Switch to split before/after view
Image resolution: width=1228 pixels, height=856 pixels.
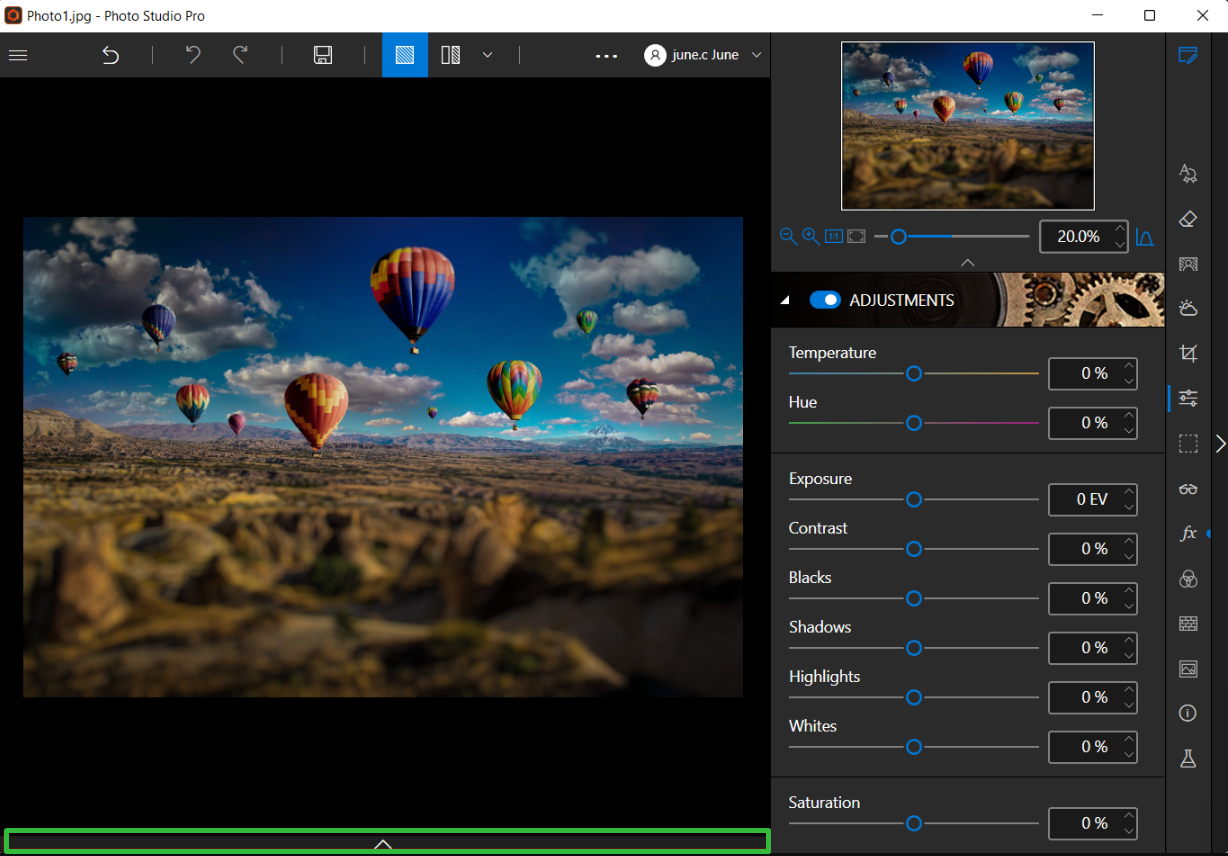pos(451,55)
